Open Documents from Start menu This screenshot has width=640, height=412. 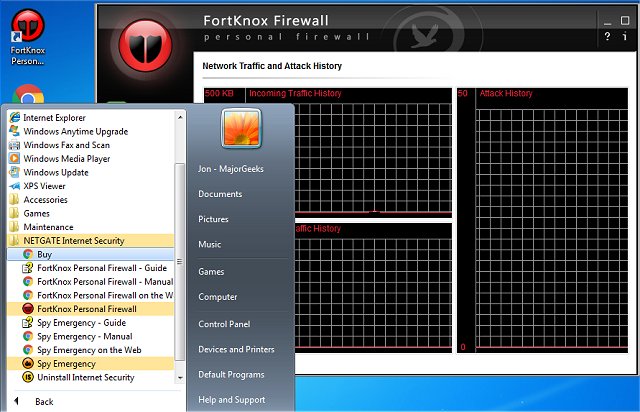(x=220, y=194)
